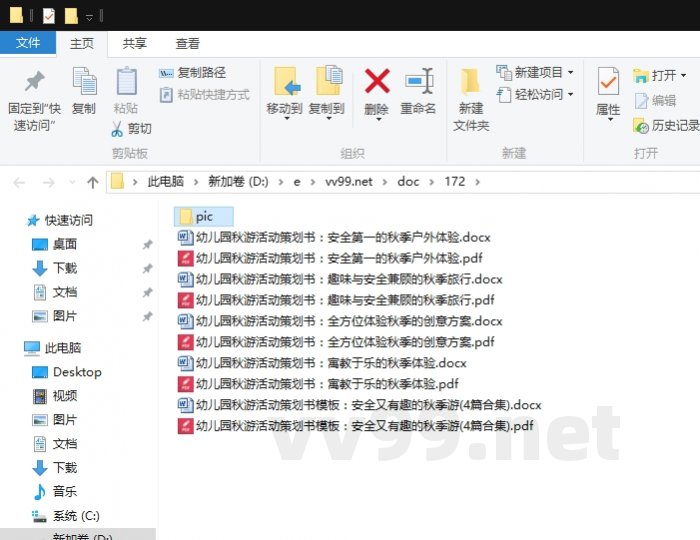Image resolution: width=700 pixels, height=540 pixels.
Task: Click the 复制到 icon
Action: [329, 80]
